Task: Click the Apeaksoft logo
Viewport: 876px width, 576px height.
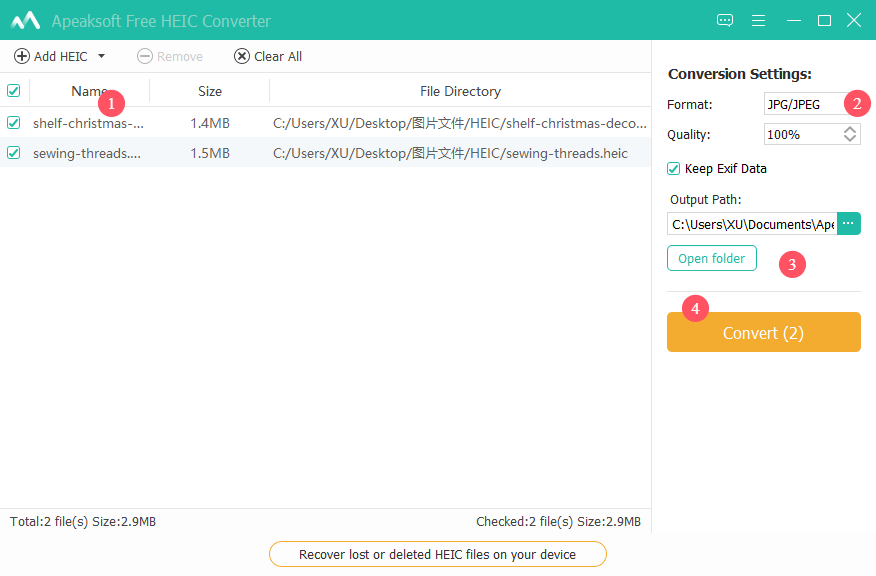Action: (25, 19)
